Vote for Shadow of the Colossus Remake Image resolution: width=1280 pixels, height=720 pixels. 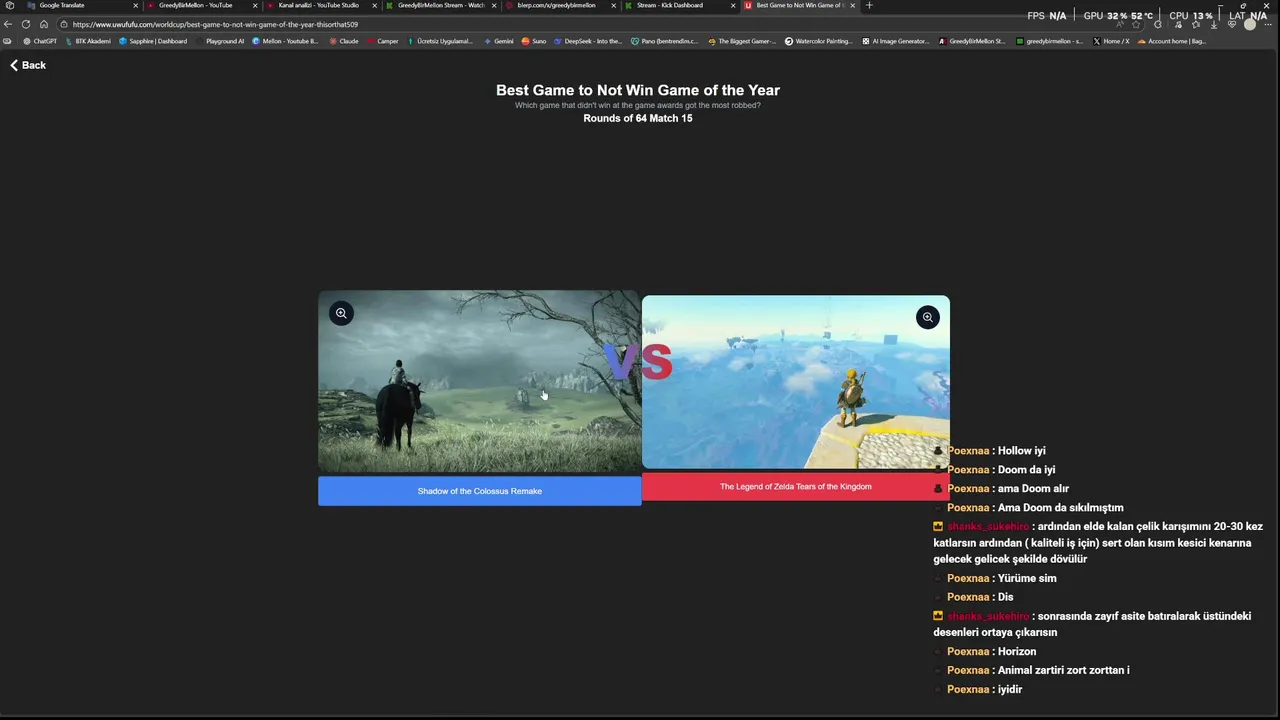click(480, 491)
